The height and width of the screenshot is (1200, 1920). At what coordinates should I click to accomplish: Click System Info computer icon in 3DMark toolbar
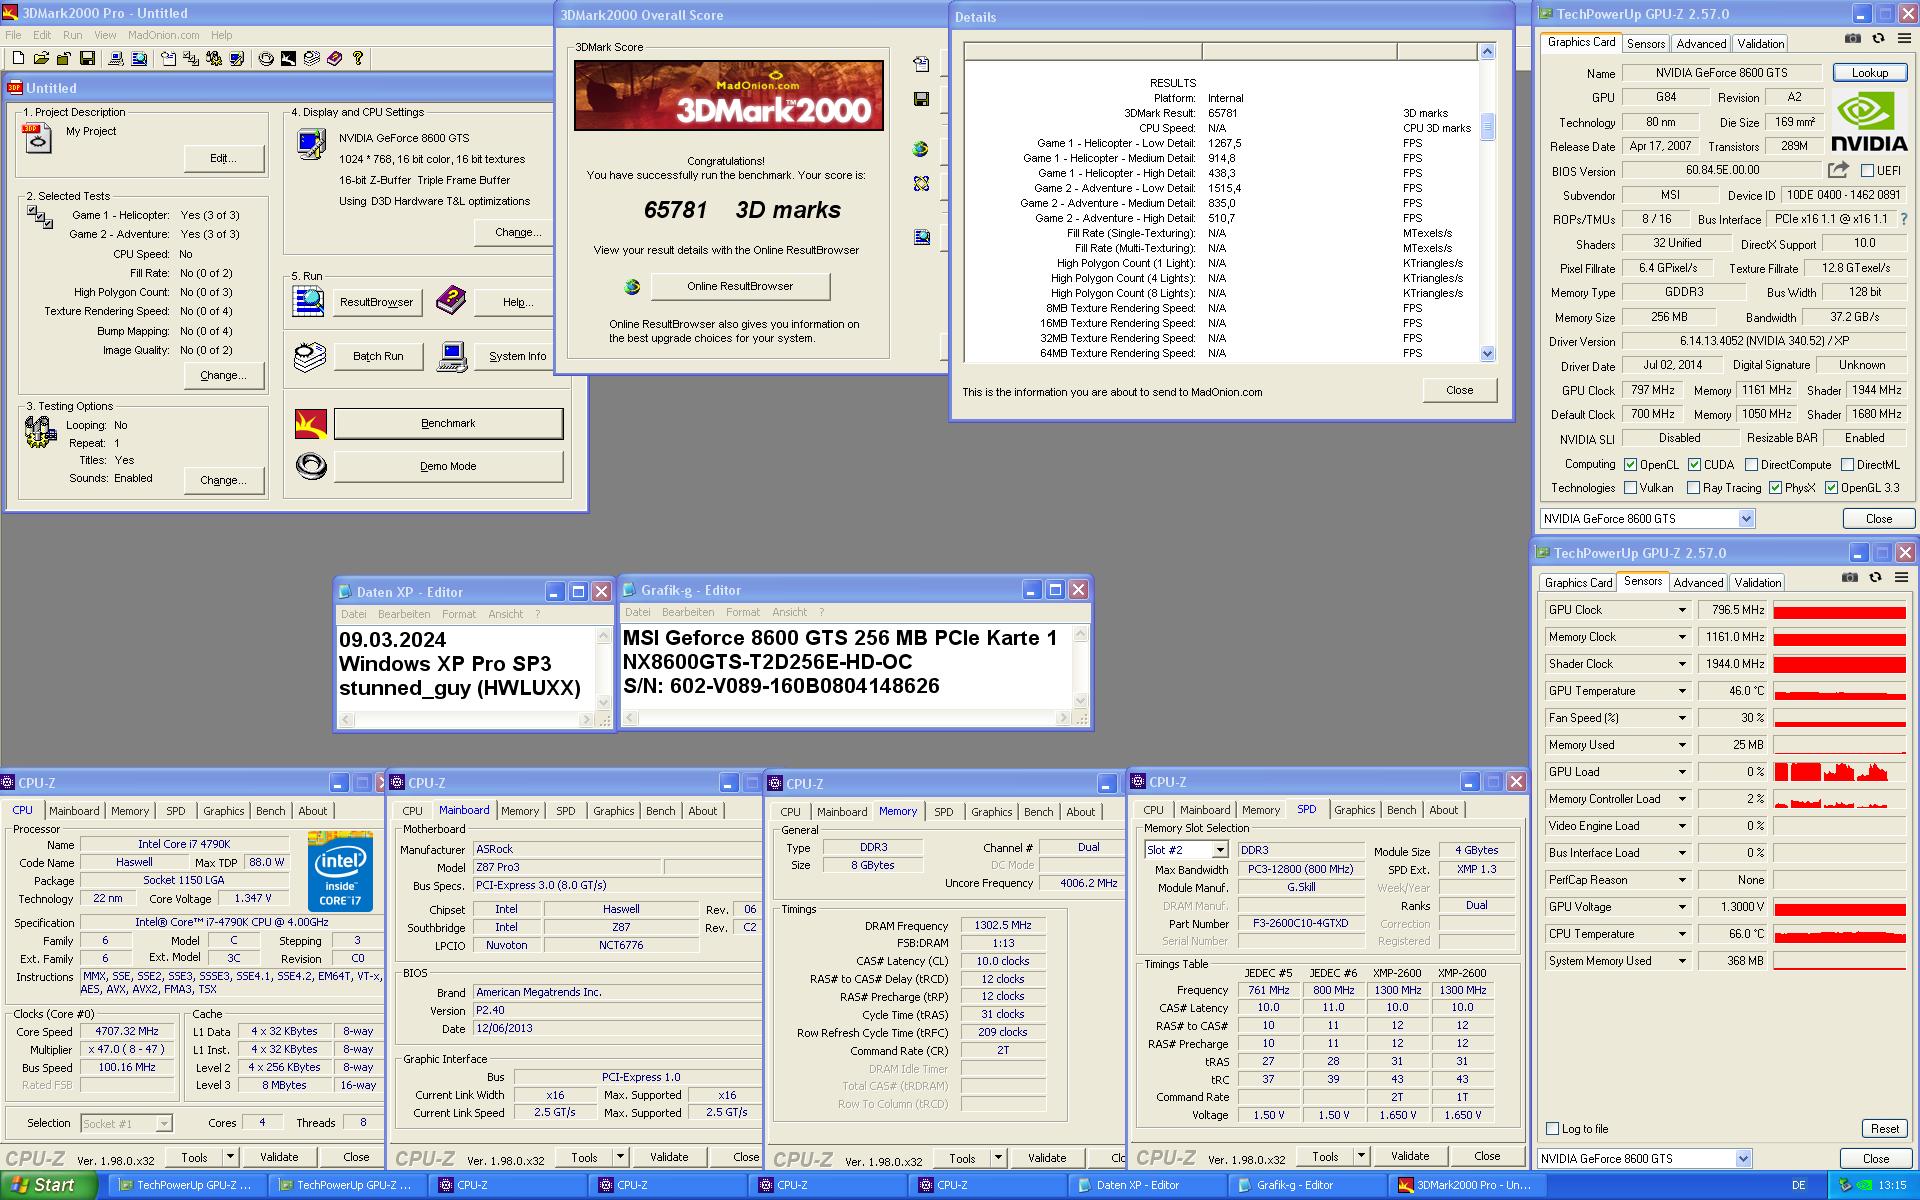(x=117, y=59)
